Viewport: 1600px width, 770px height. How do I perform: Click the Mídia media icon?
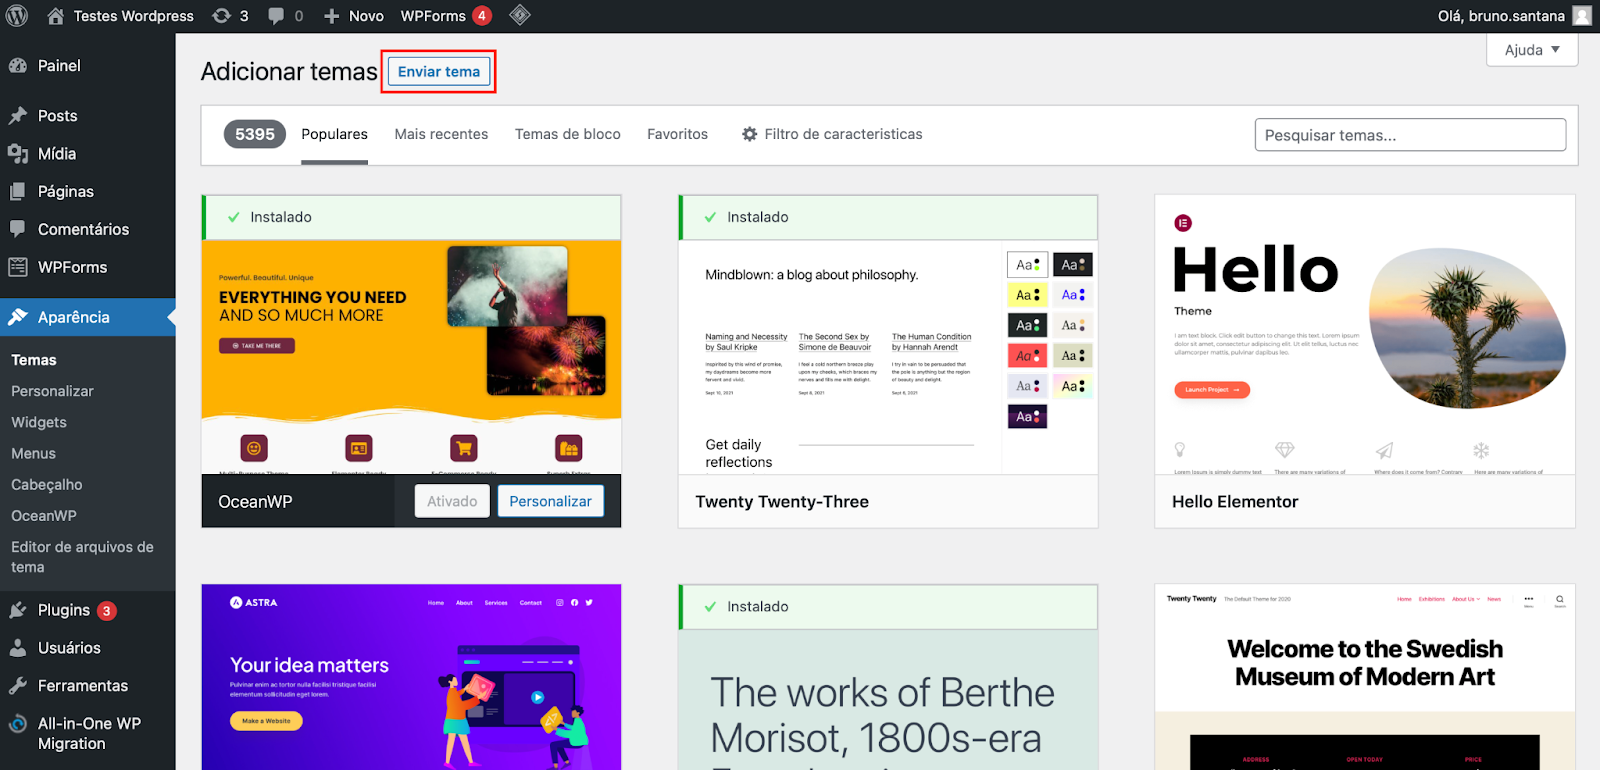(x=18, y=154)
